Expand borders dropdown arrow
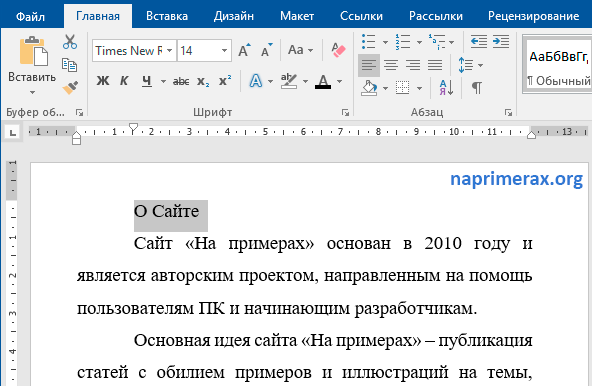The image size is (592, 386). (x=419, y=88)
